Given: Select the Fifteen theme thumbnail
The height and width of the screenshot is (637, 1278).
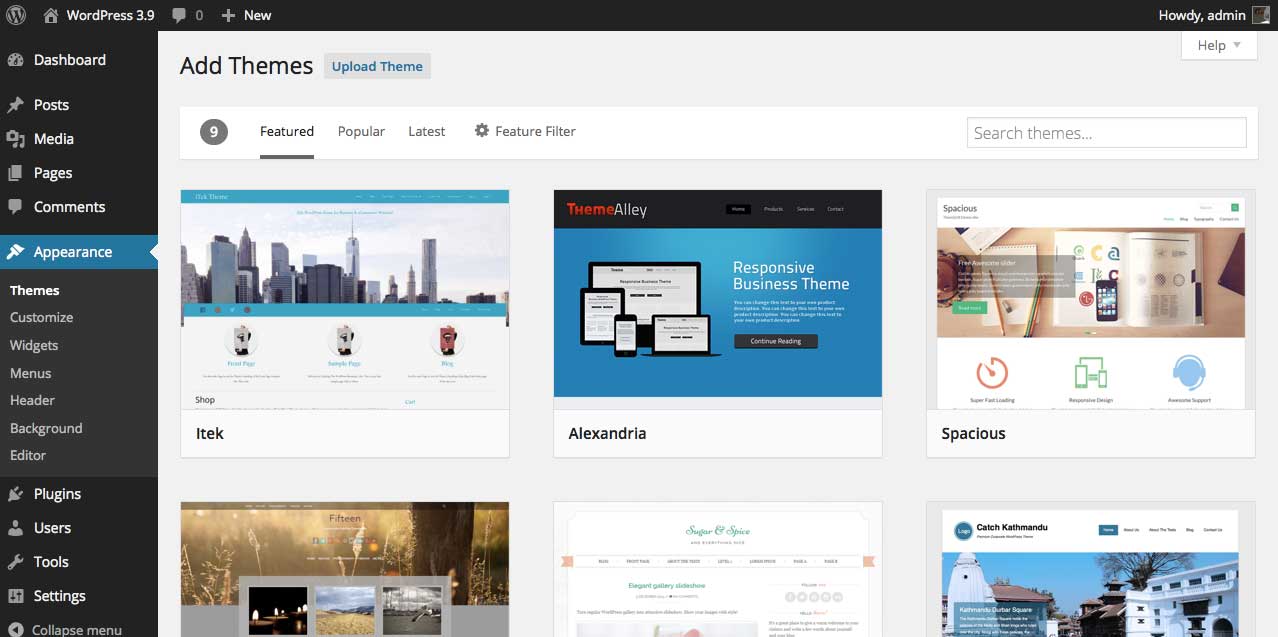Looking at the screenshot, I should (345, 569).
